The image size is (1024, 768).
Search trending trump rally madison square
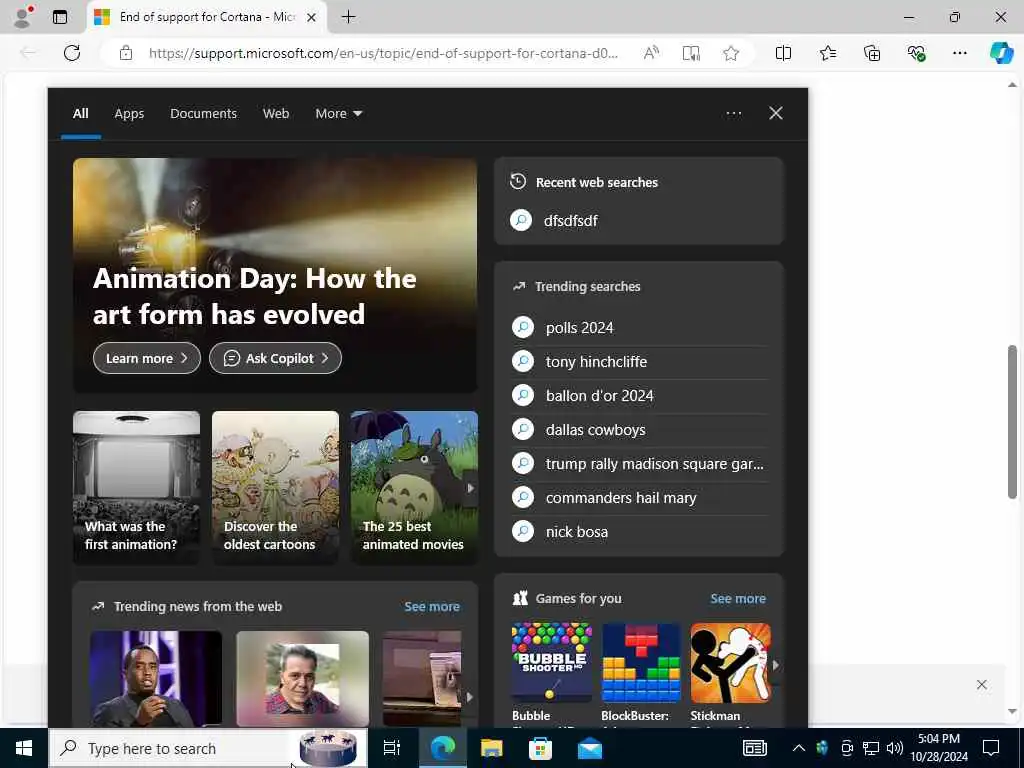click(639, 463)
